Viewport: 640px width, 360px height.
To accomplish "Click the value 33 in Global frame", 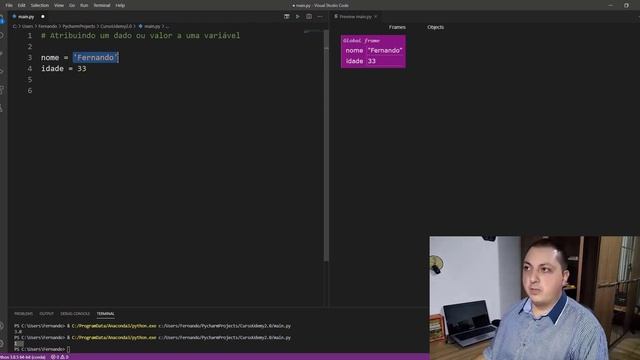I will click(x=371, y=61).
